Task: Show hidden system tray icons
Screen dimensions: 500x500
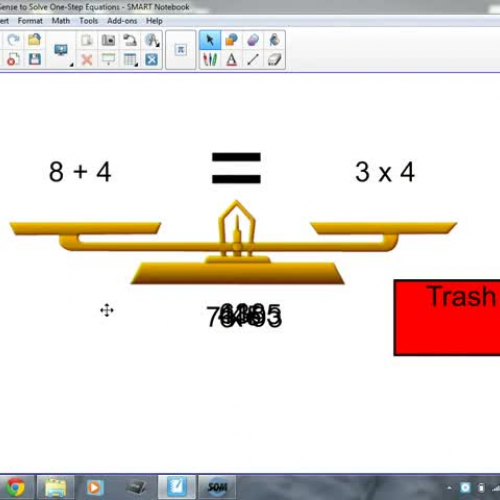Action: coord(449,488)
